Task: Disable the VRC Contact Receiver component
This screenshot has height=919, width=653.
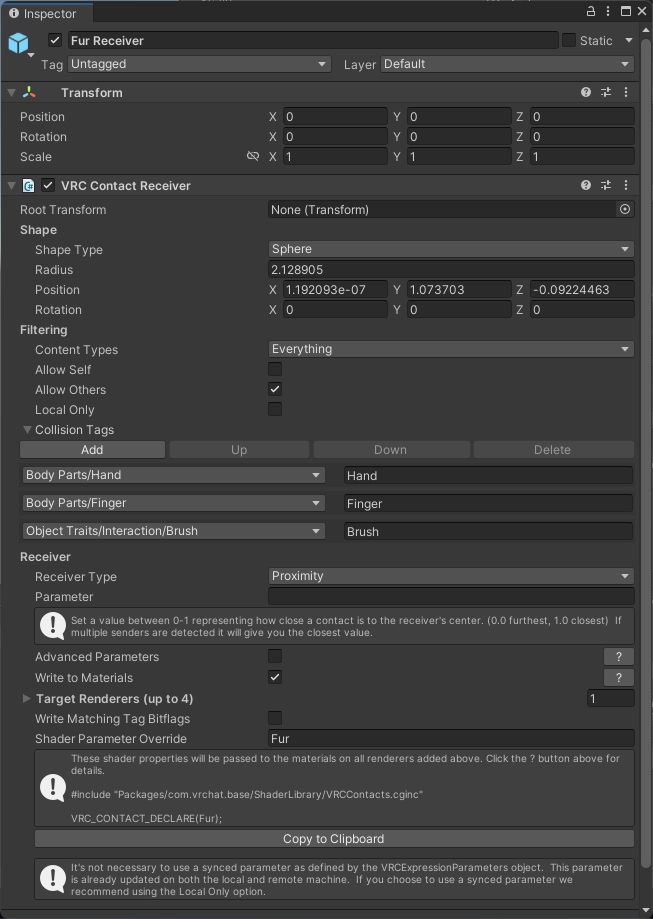Action: coord(48,185)
